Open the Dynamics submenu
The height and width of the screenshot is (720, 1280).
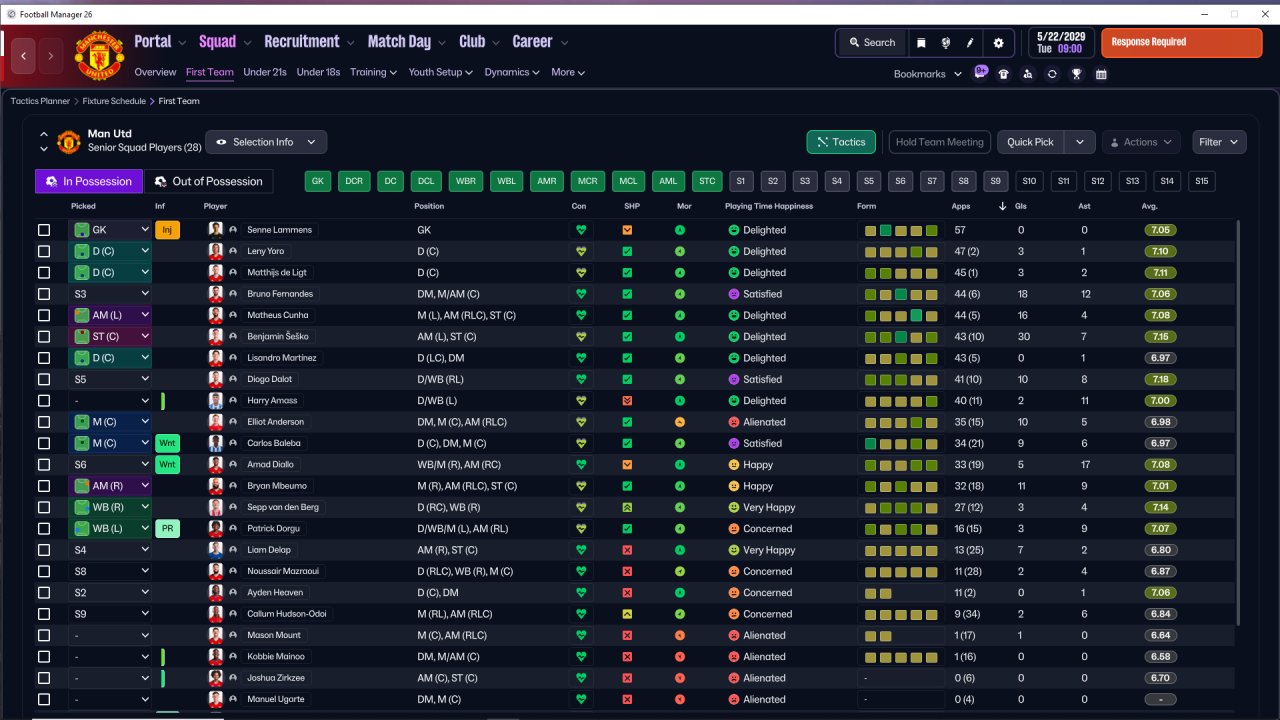pos(512,72)
